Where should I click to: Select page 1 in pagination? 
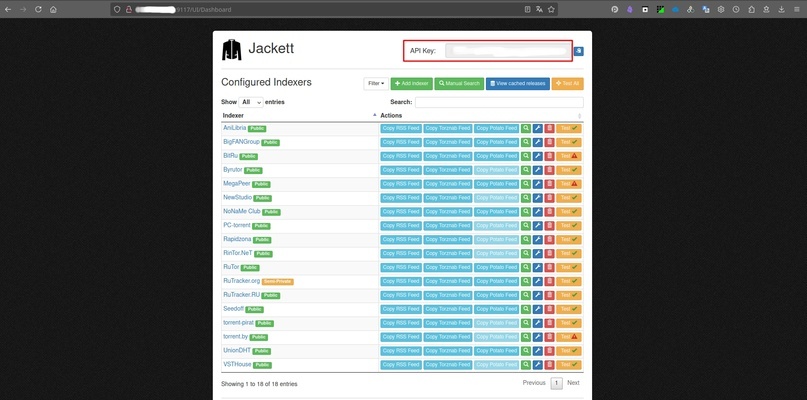click(x=556, y=383)
